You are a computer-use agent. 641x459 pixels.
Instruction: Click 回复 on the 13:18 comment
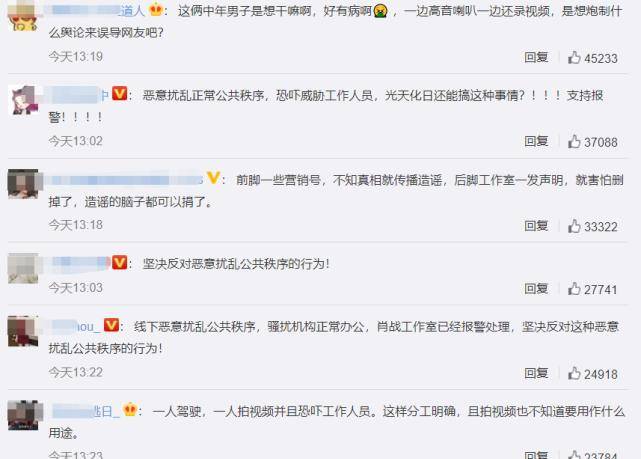tap(536, 225)
